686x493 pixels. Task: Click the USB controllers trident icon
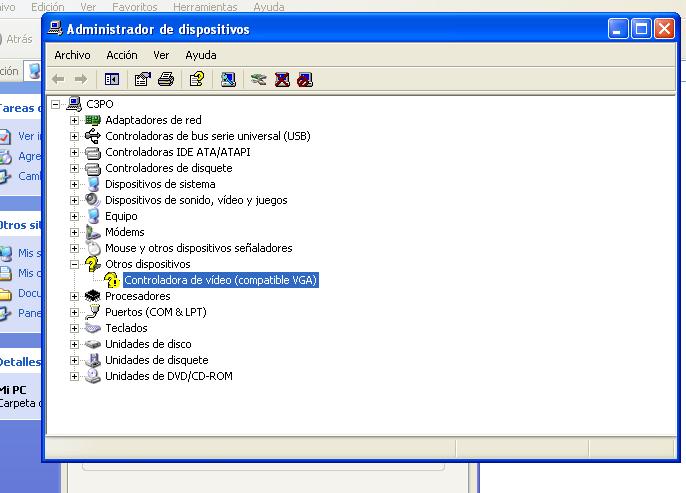pyautogui.click(x=93, y=136)
